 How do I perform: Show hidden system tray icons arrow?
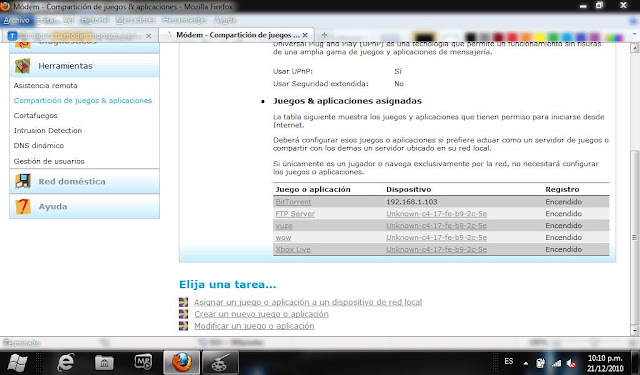[526, 363]
